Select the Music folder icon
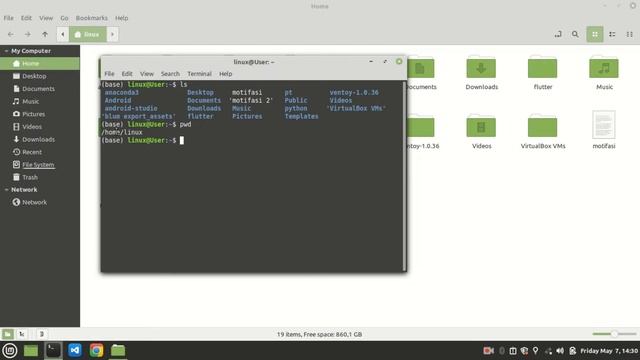The width and height of the screenshot is (640, 360). (604, 67)
